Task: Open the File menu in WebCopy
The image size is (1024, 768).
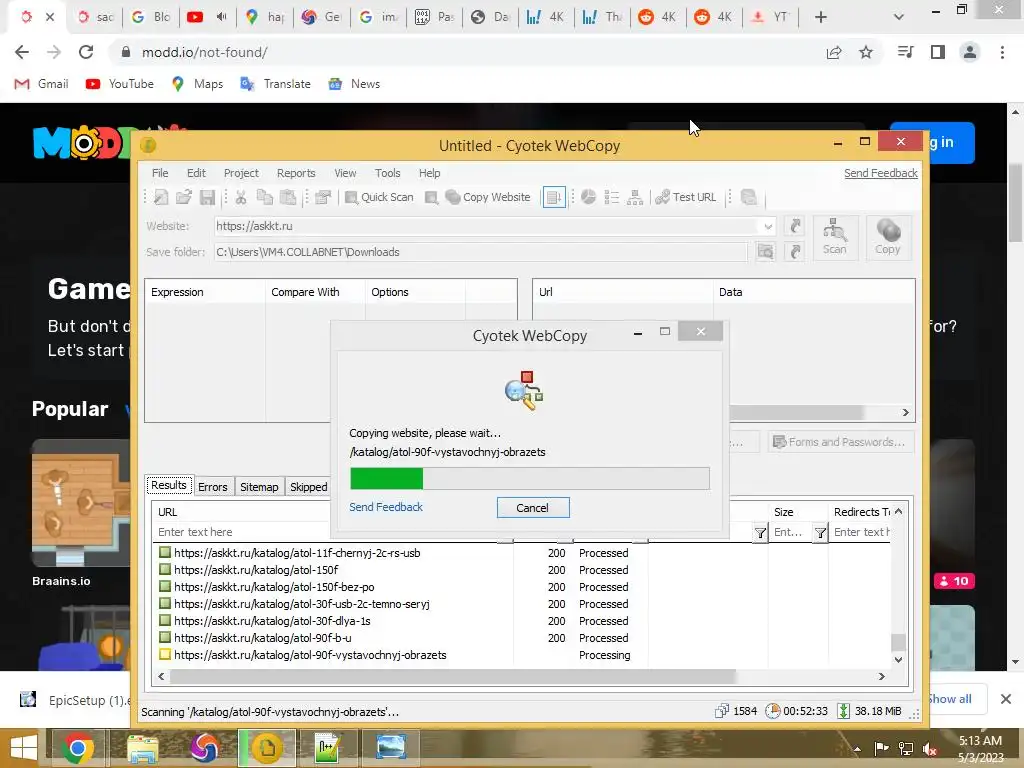Action: (x=160, y=173)
